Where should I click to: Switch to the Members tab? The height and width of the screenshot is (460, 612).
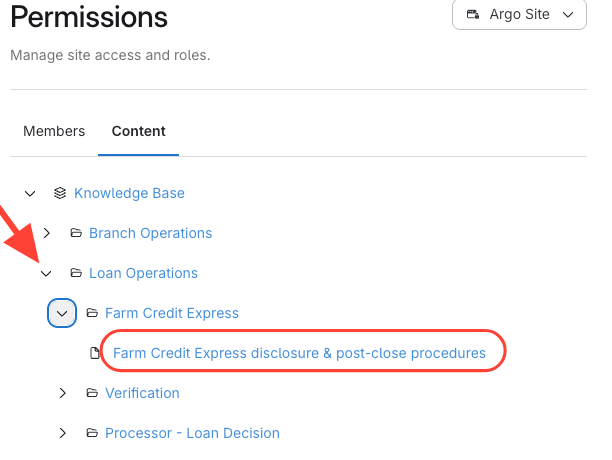point(54,131)
